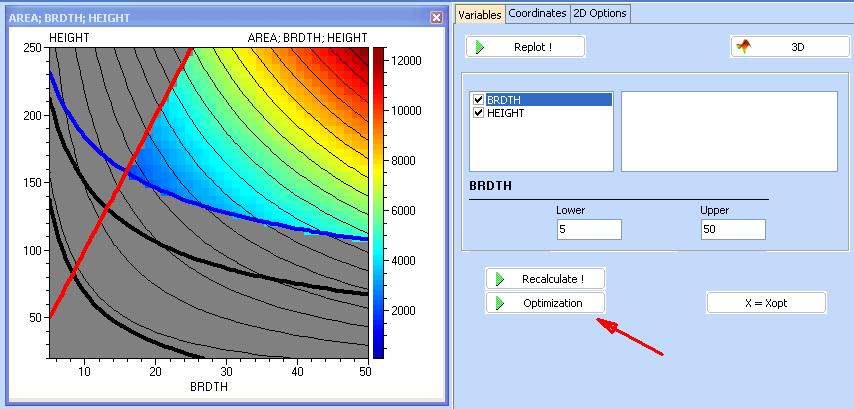Hit the green arrow icon beside Optimization
This screenshot has width=854, height=409.
500,303
